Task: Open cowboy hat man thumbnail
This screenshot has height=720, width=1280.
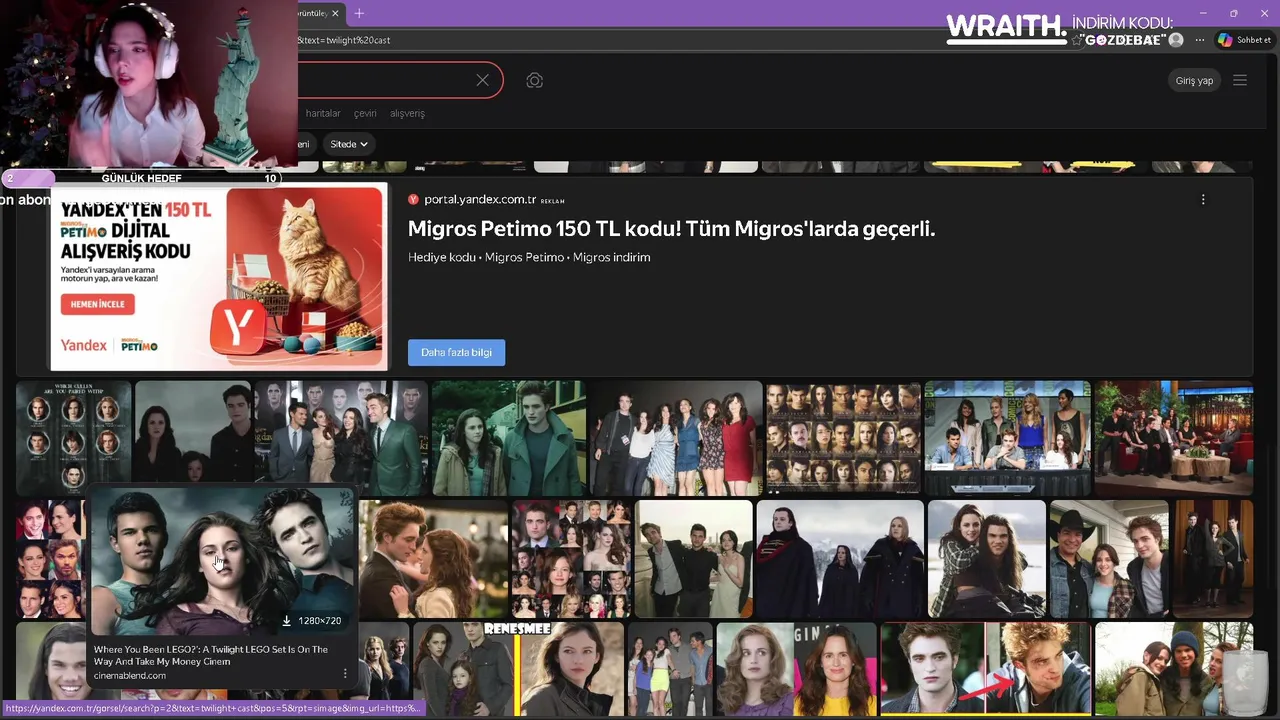Action: (x=1109, y=559)
